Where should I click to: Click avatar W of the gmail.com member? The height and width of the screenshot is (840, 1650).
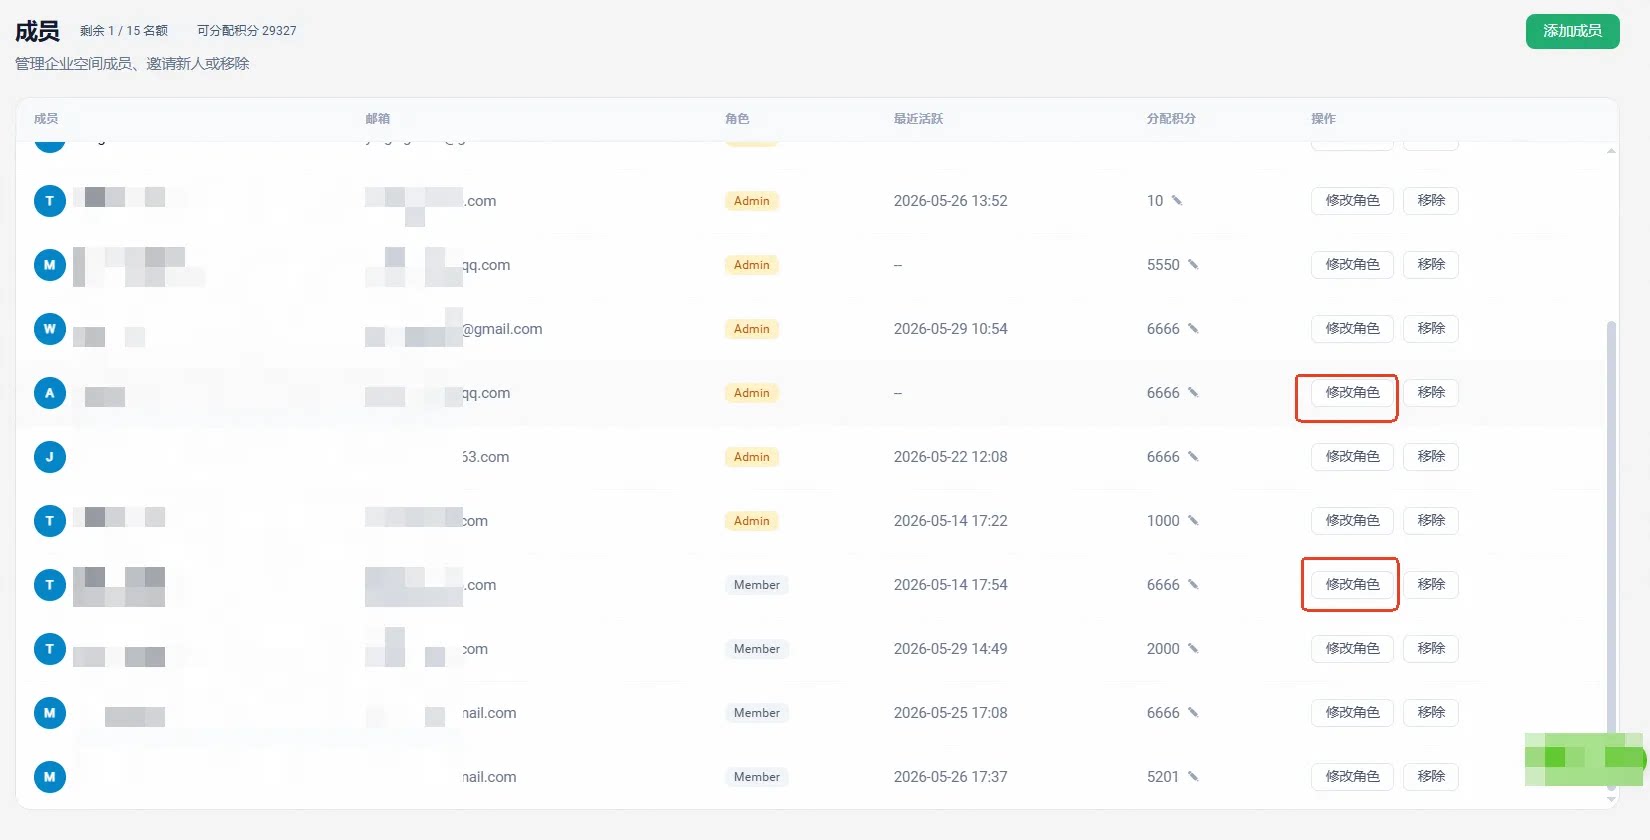pyautogui.click(x=50, y=329)
